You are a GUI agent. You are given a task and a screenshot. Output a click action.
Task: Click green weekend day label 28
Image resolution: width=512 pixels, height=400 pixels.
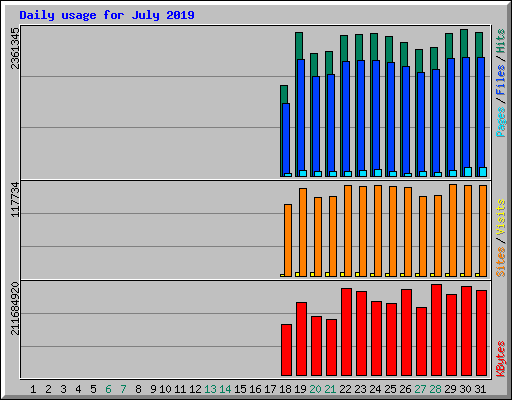tap(435, 389)
